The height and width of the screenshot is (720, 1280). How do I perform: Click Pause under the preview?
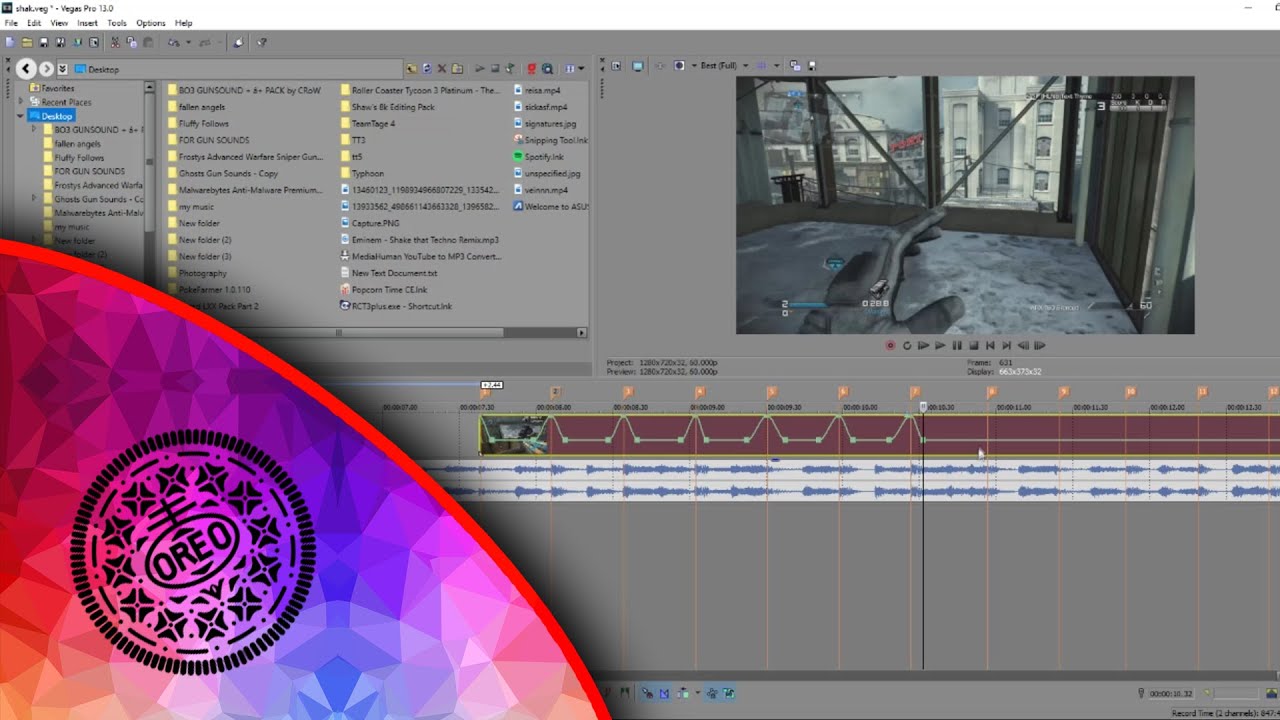pos(957,345)
